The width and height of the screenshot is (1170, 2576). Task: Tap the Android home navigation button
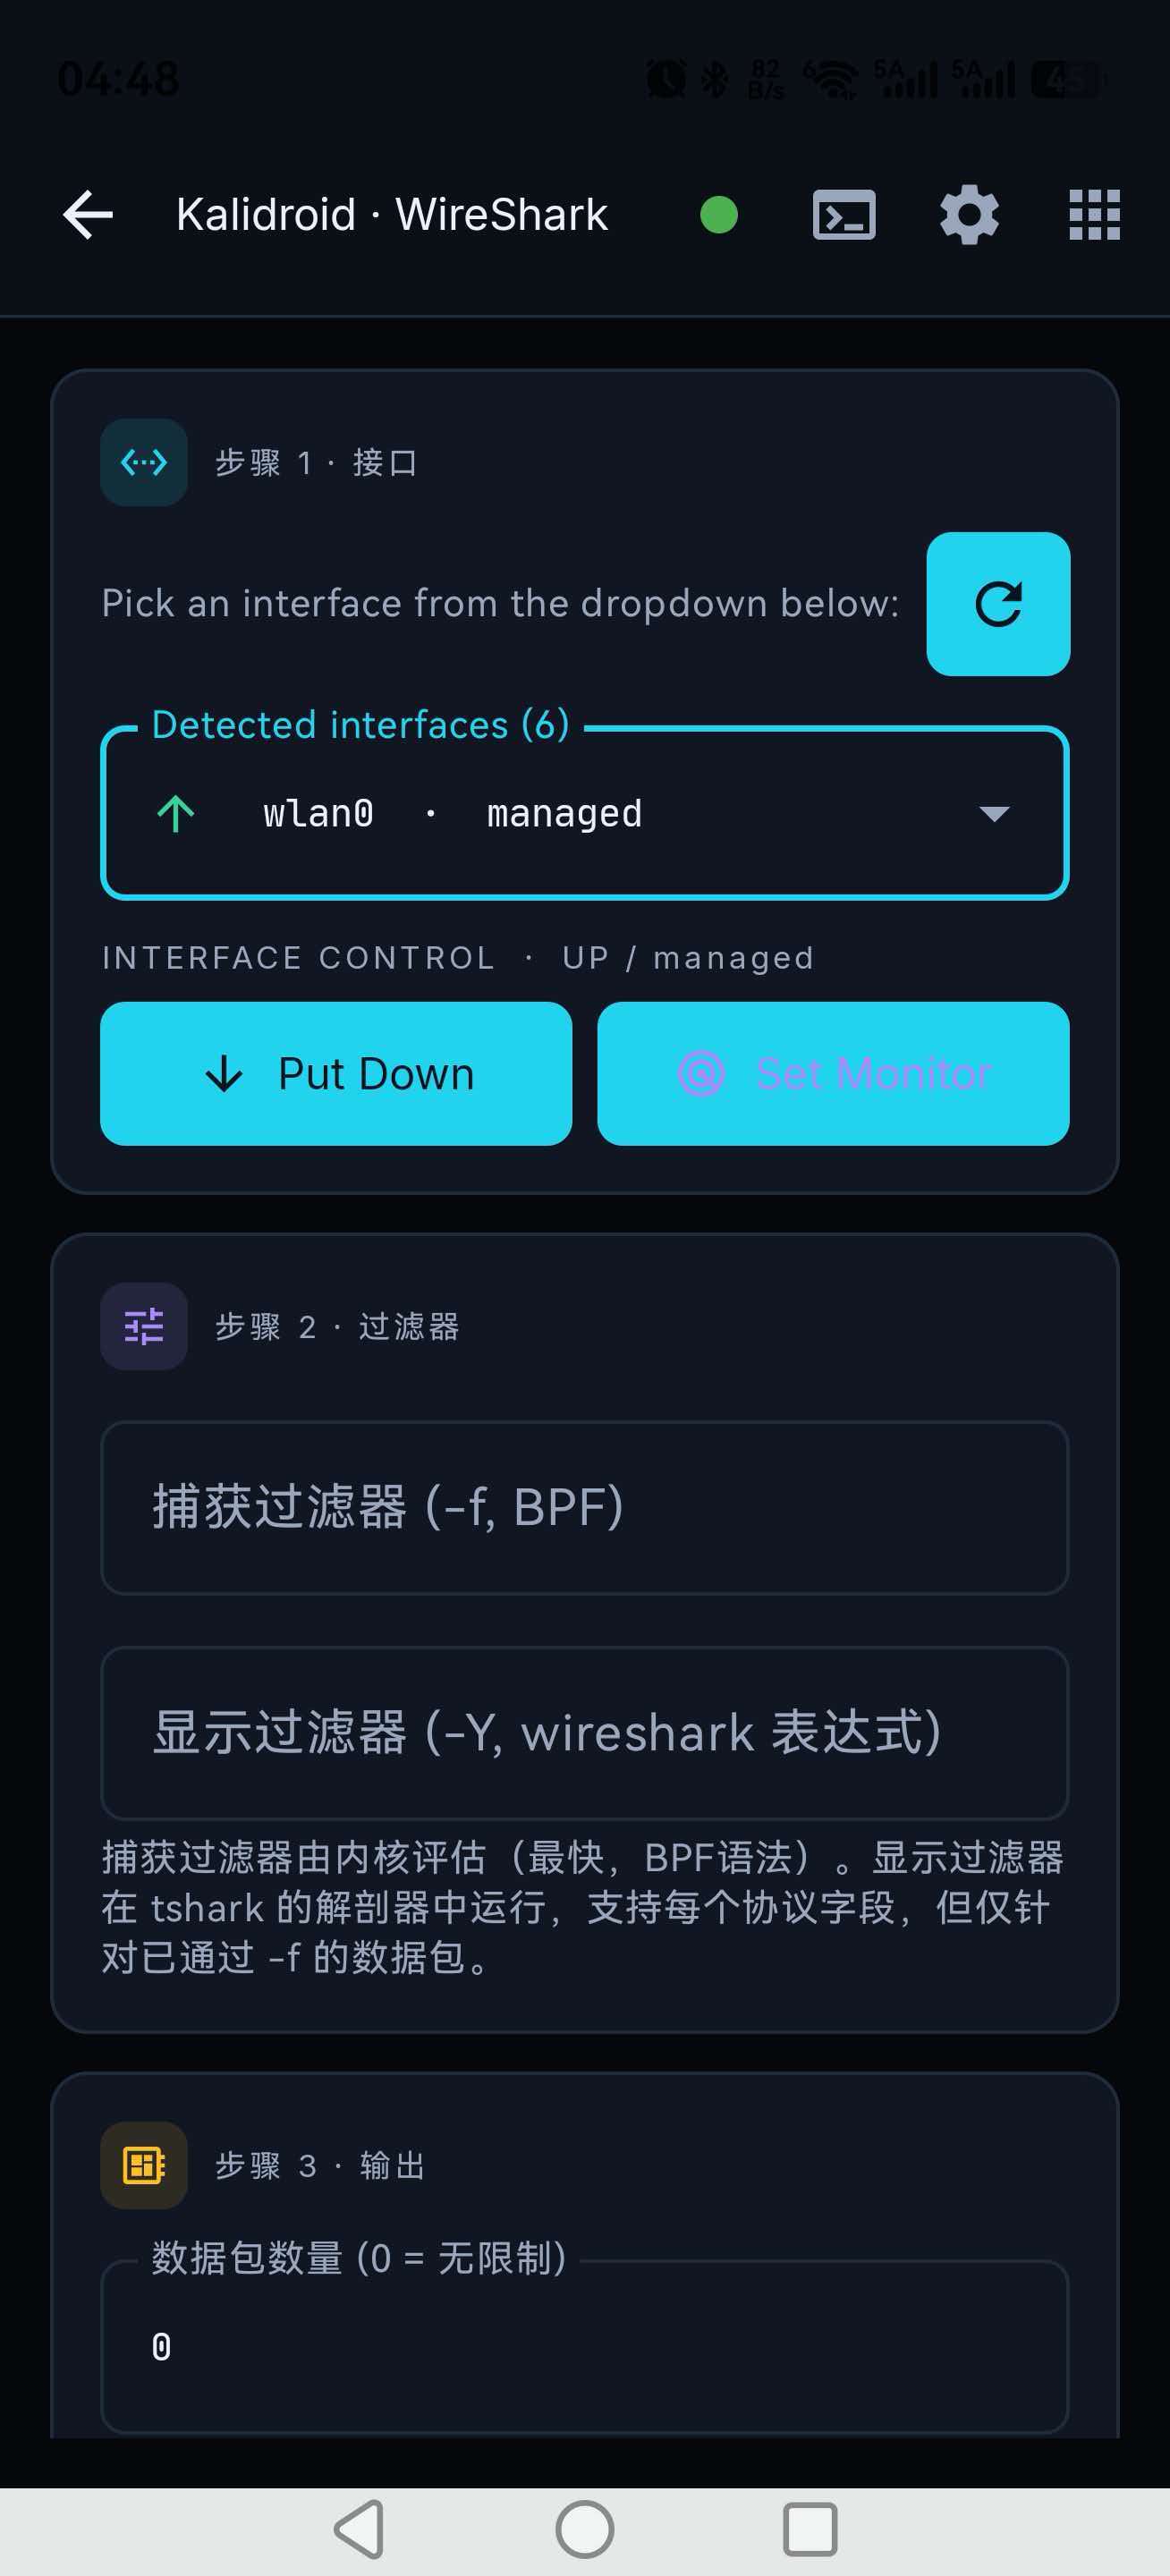[585, 2530]
